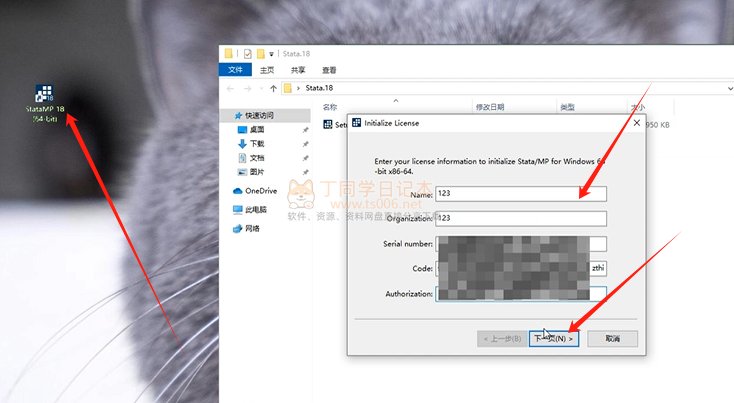Screen dimensions: 734x403
Task: Open 图片 in the navigation pane
Action: pyautogui.click(x=257, y=172)
